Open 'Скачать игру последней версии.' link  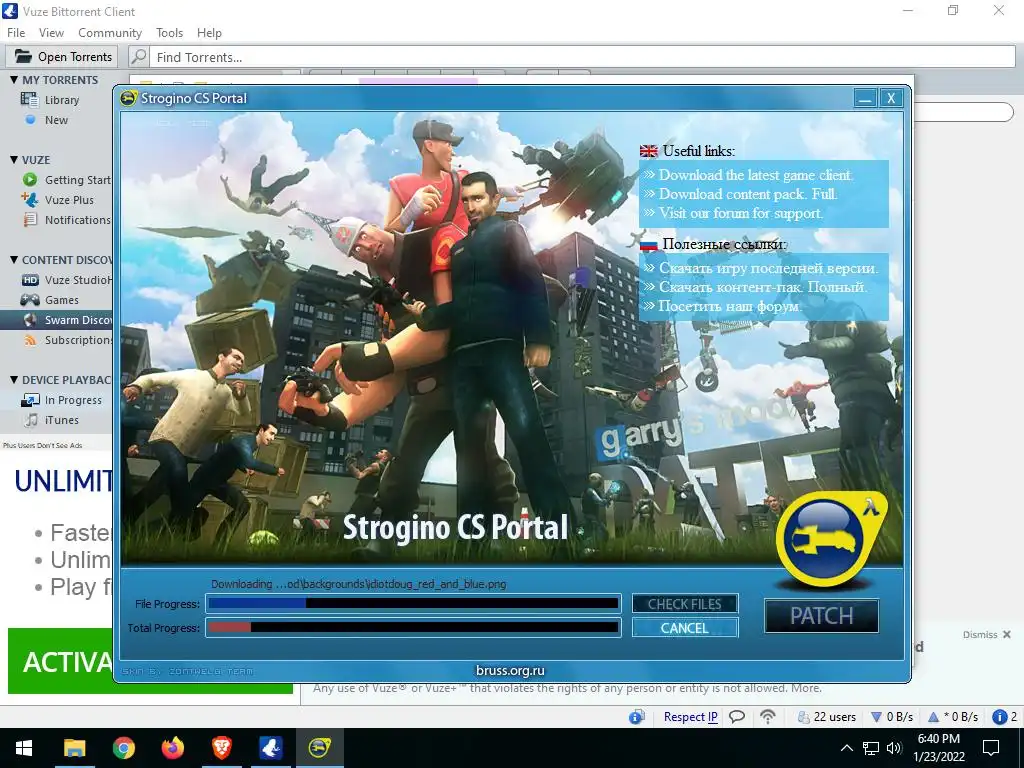(769, 268)
